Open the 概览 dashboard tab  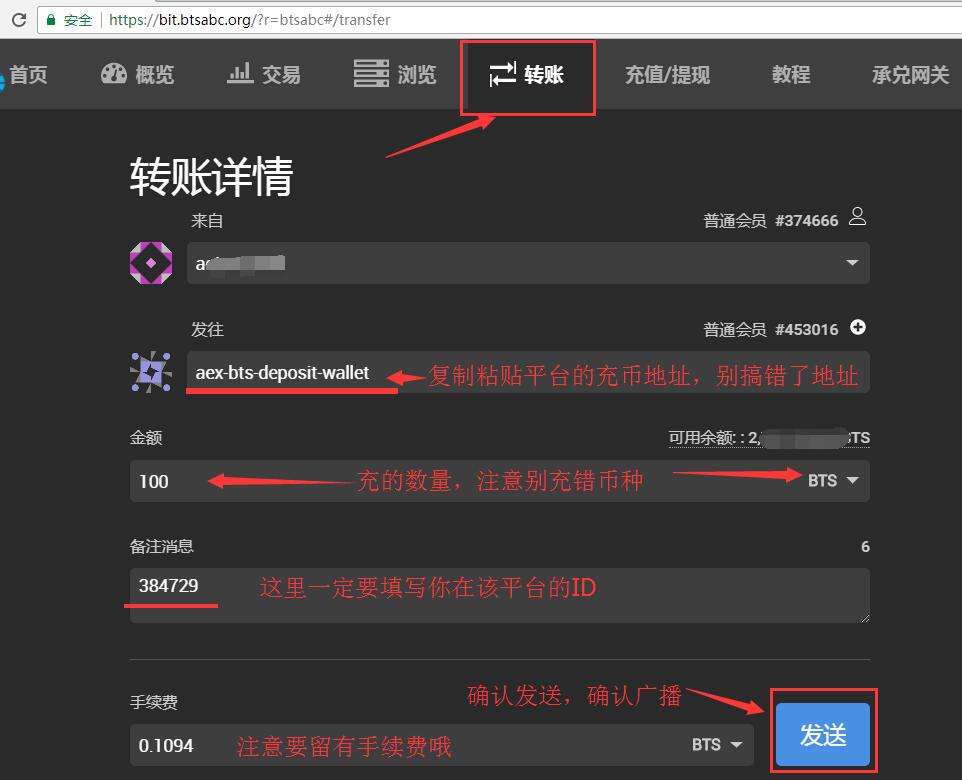(x=138, y=74)
